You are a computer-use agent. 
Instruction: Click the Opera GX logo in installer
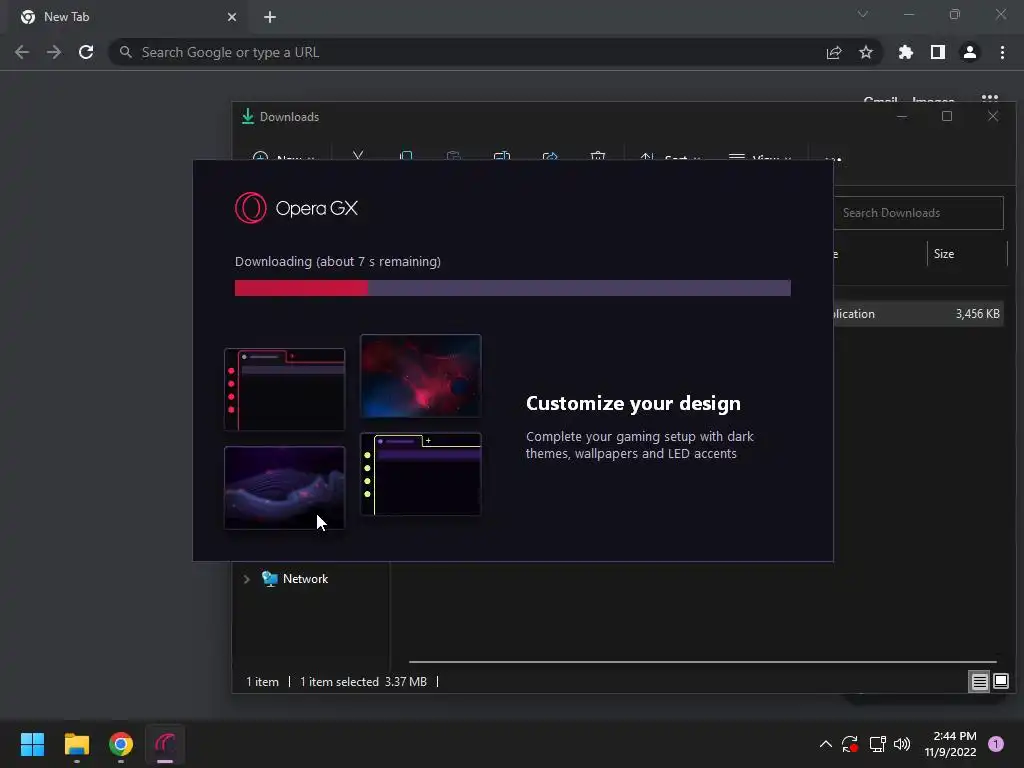[296, 208]
